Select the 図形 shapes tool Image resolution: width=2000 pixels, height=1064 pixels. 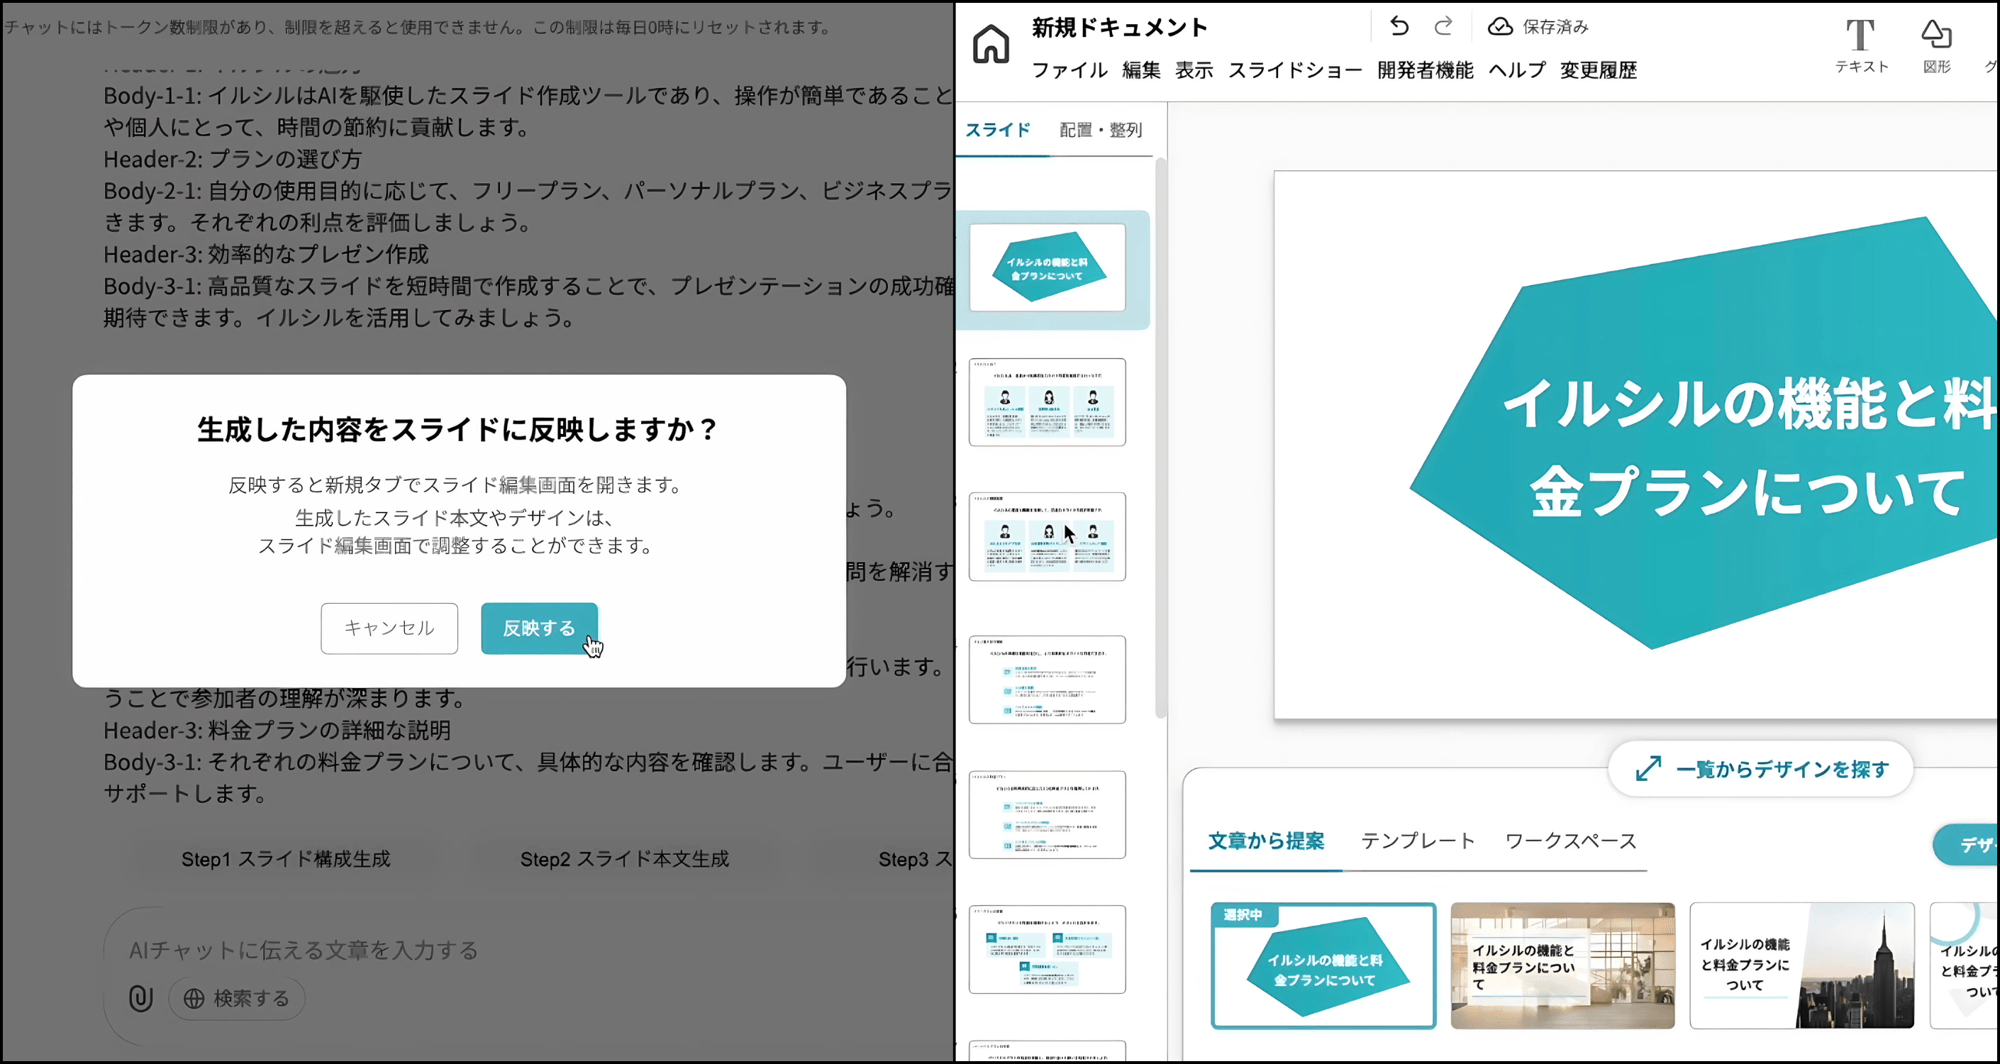(x=1936, y=46)
